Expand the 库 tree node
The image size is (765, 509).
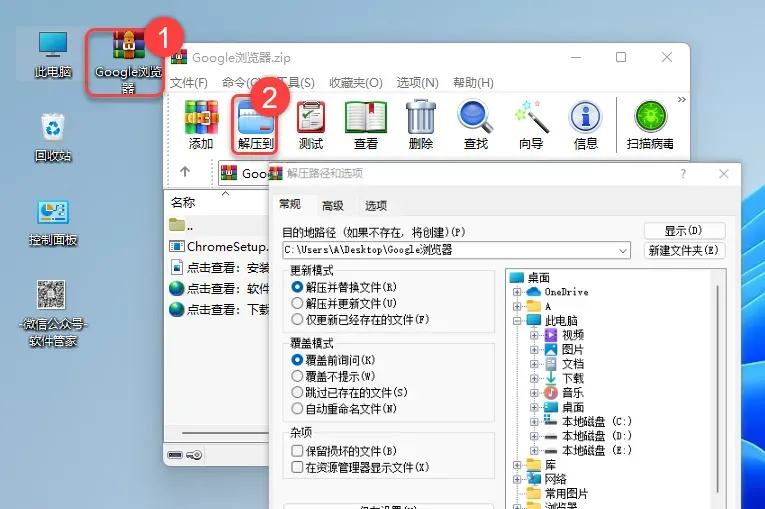coord(517,465)
